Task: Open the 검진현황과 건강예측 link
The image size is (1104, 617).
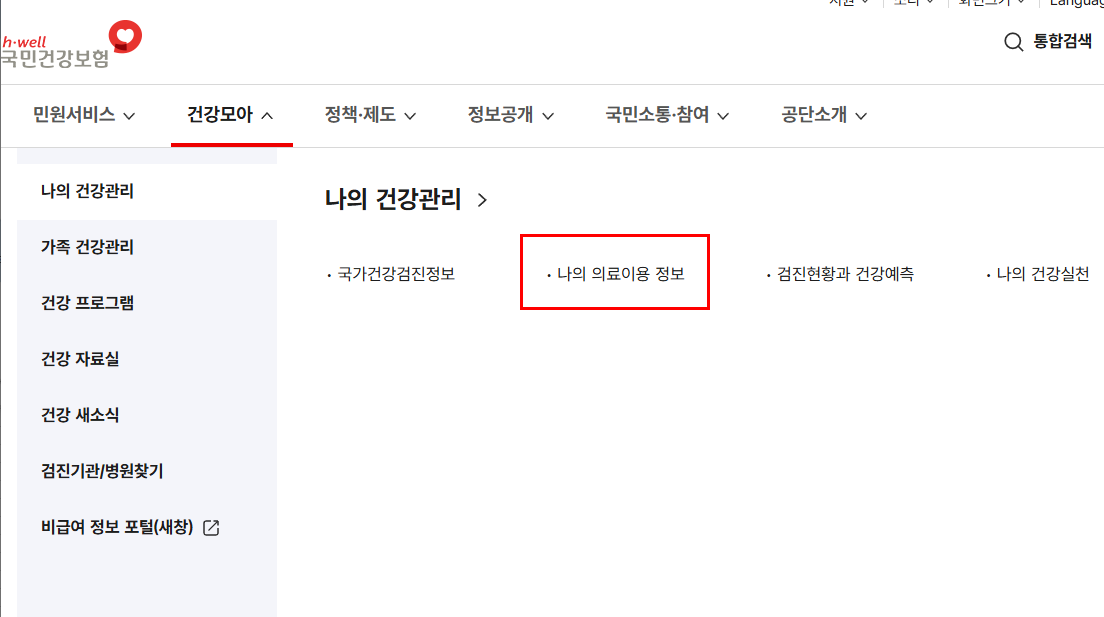Action: tap(840, 274)
